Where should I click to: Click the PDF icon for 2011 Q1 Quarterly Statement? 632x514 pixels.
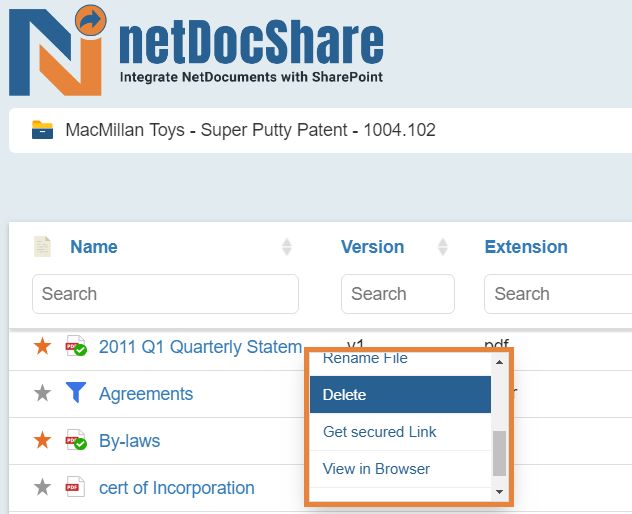click(x=76, y=346)
